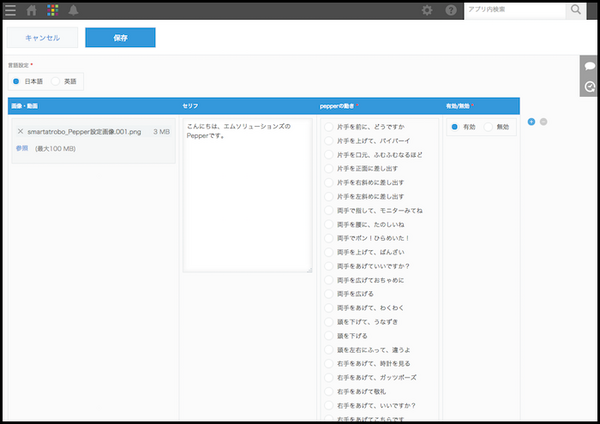The width and height of the screenshot is (600, 424).
Task: Click the 保存 button
Action: [120, 38]
